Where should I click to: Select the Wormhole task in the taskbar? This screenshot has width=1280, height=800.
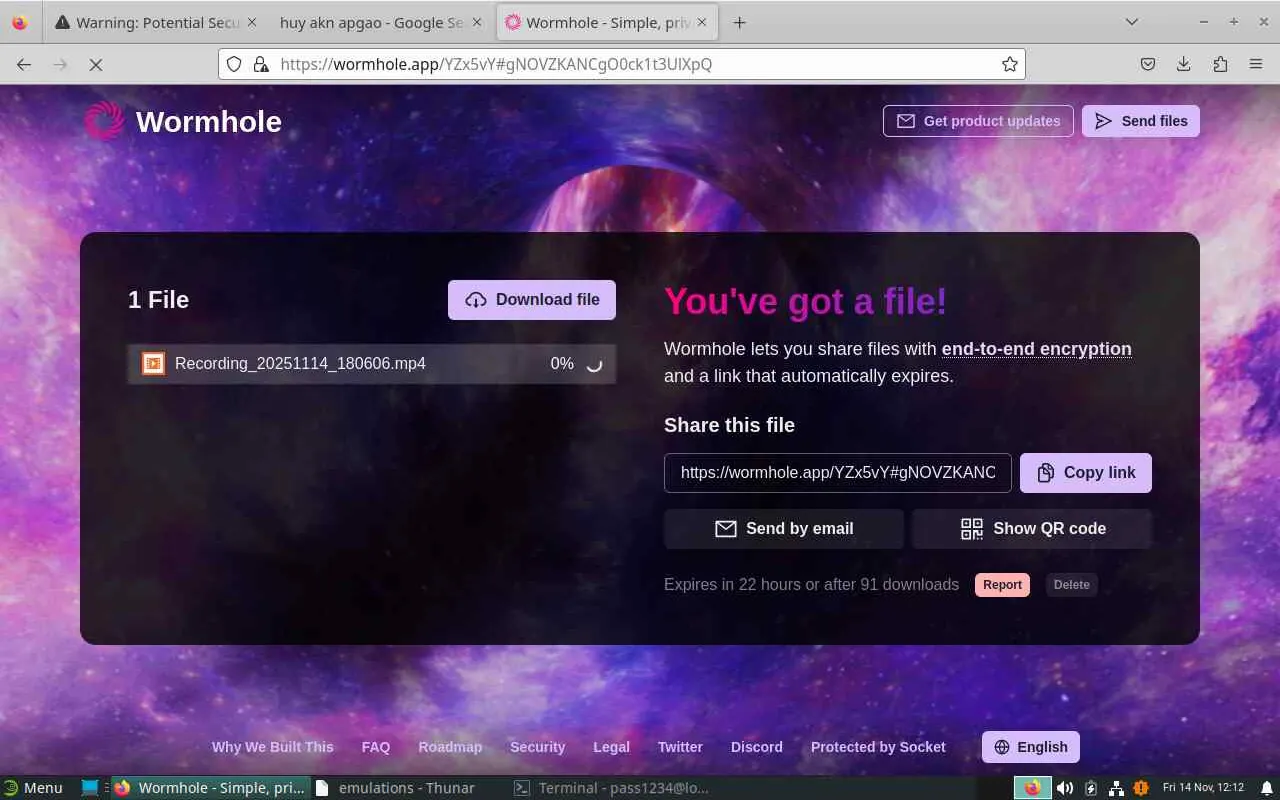click(x=210, y=788)
